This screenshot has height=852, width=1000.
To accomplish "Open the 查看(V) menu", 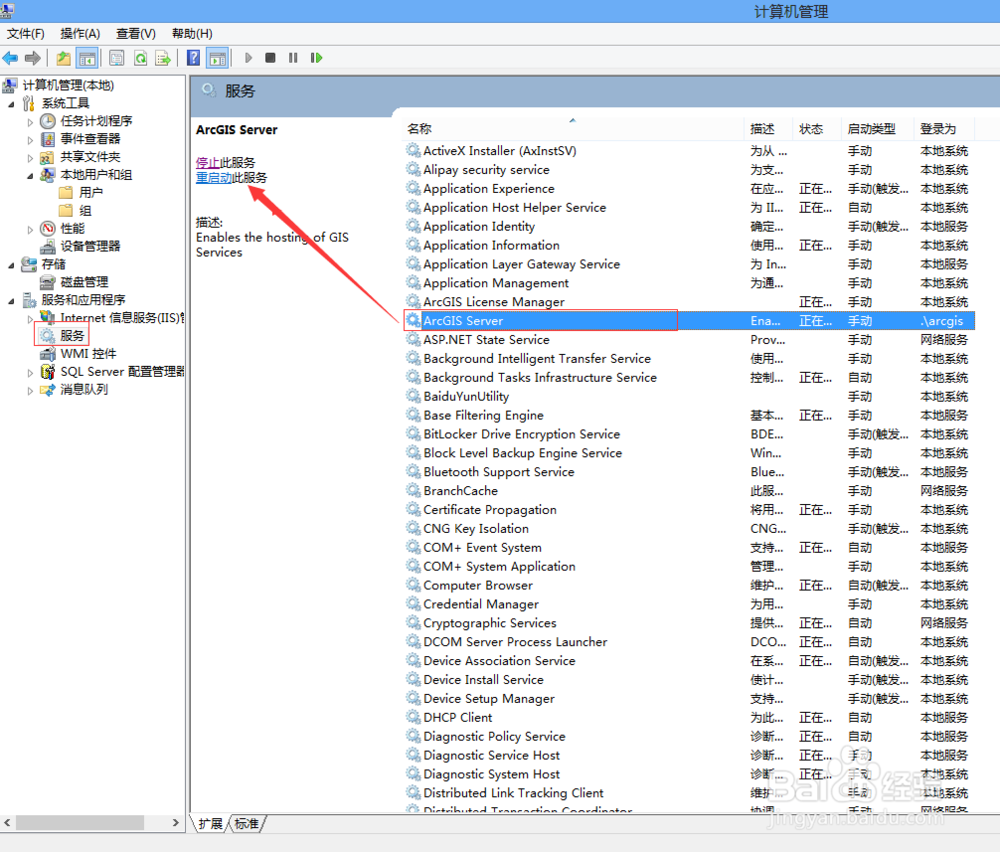I will coord(136,34).
